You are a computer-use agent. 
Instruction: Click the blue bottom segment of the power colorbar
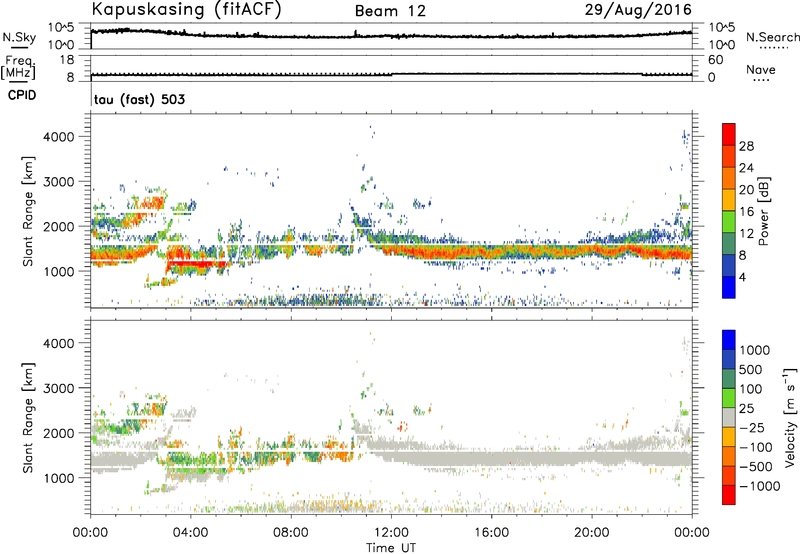point(729,287)
